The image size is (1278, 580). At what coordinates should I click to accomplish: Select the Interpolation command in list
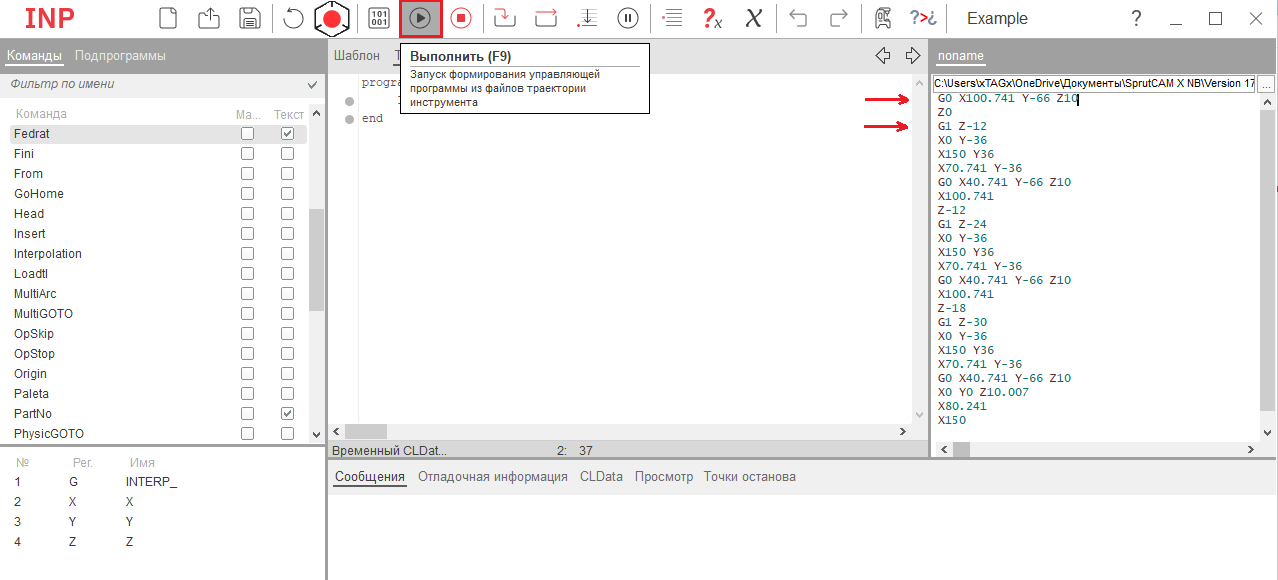click(x=48, y=254)
